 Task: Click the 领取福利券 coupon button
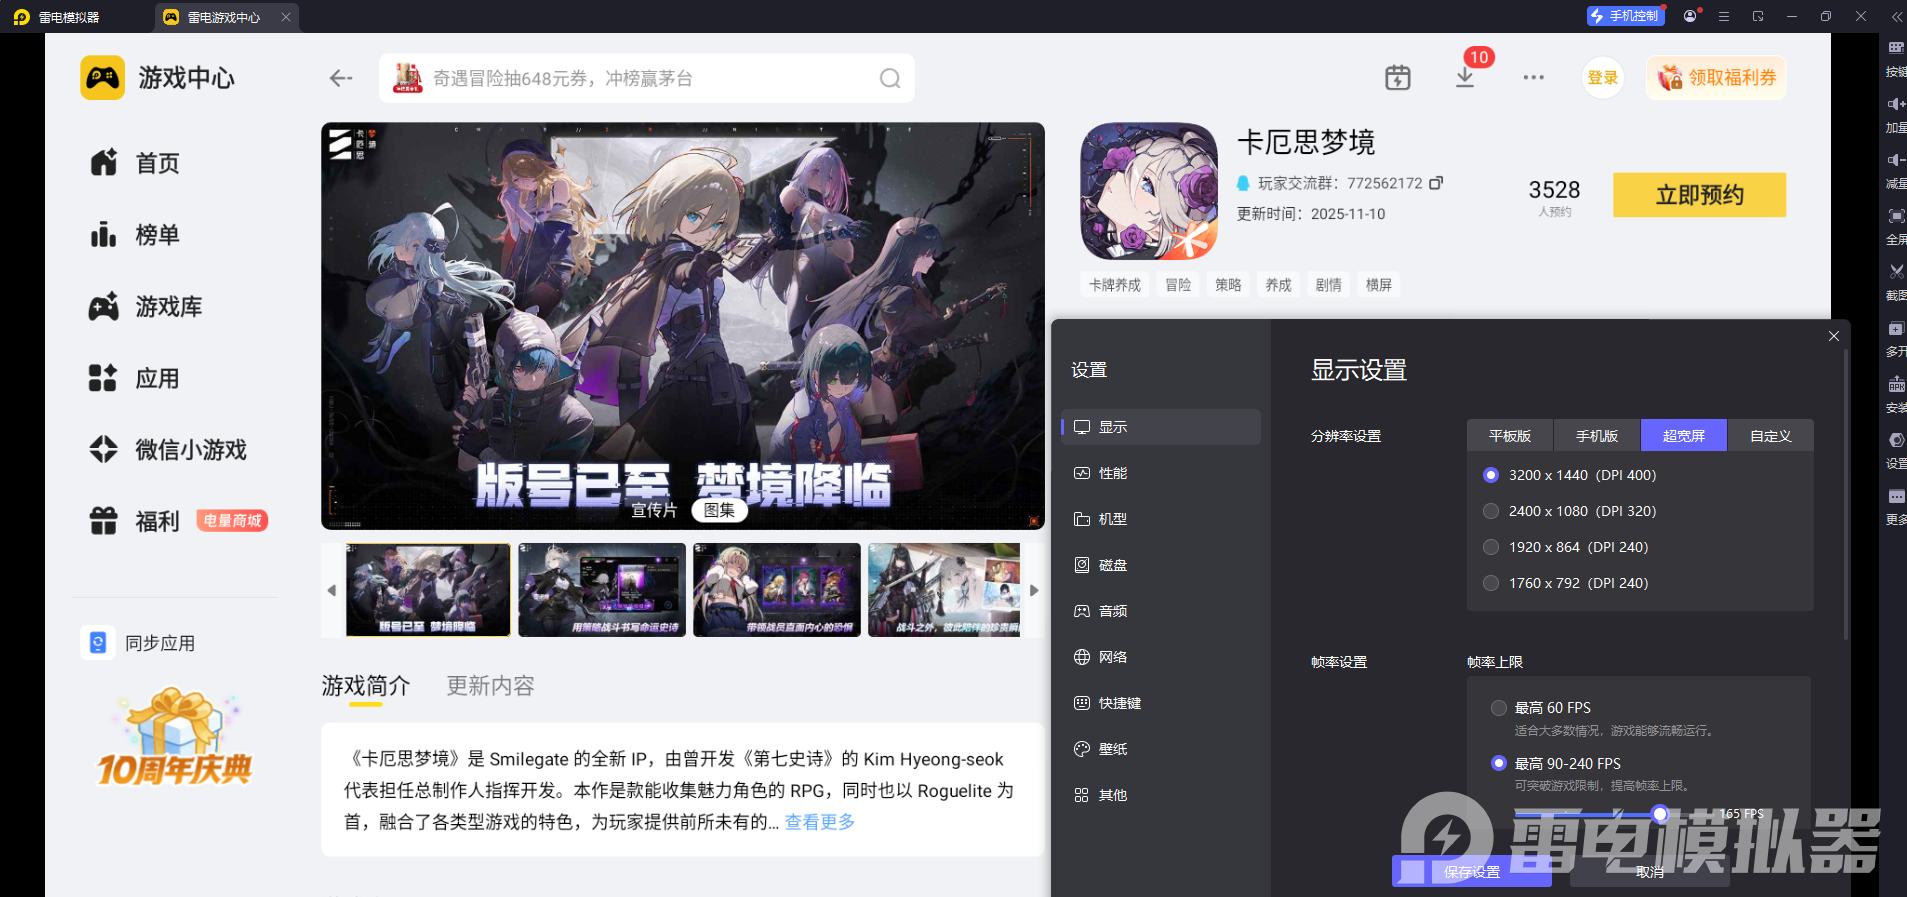(1716, 78)
